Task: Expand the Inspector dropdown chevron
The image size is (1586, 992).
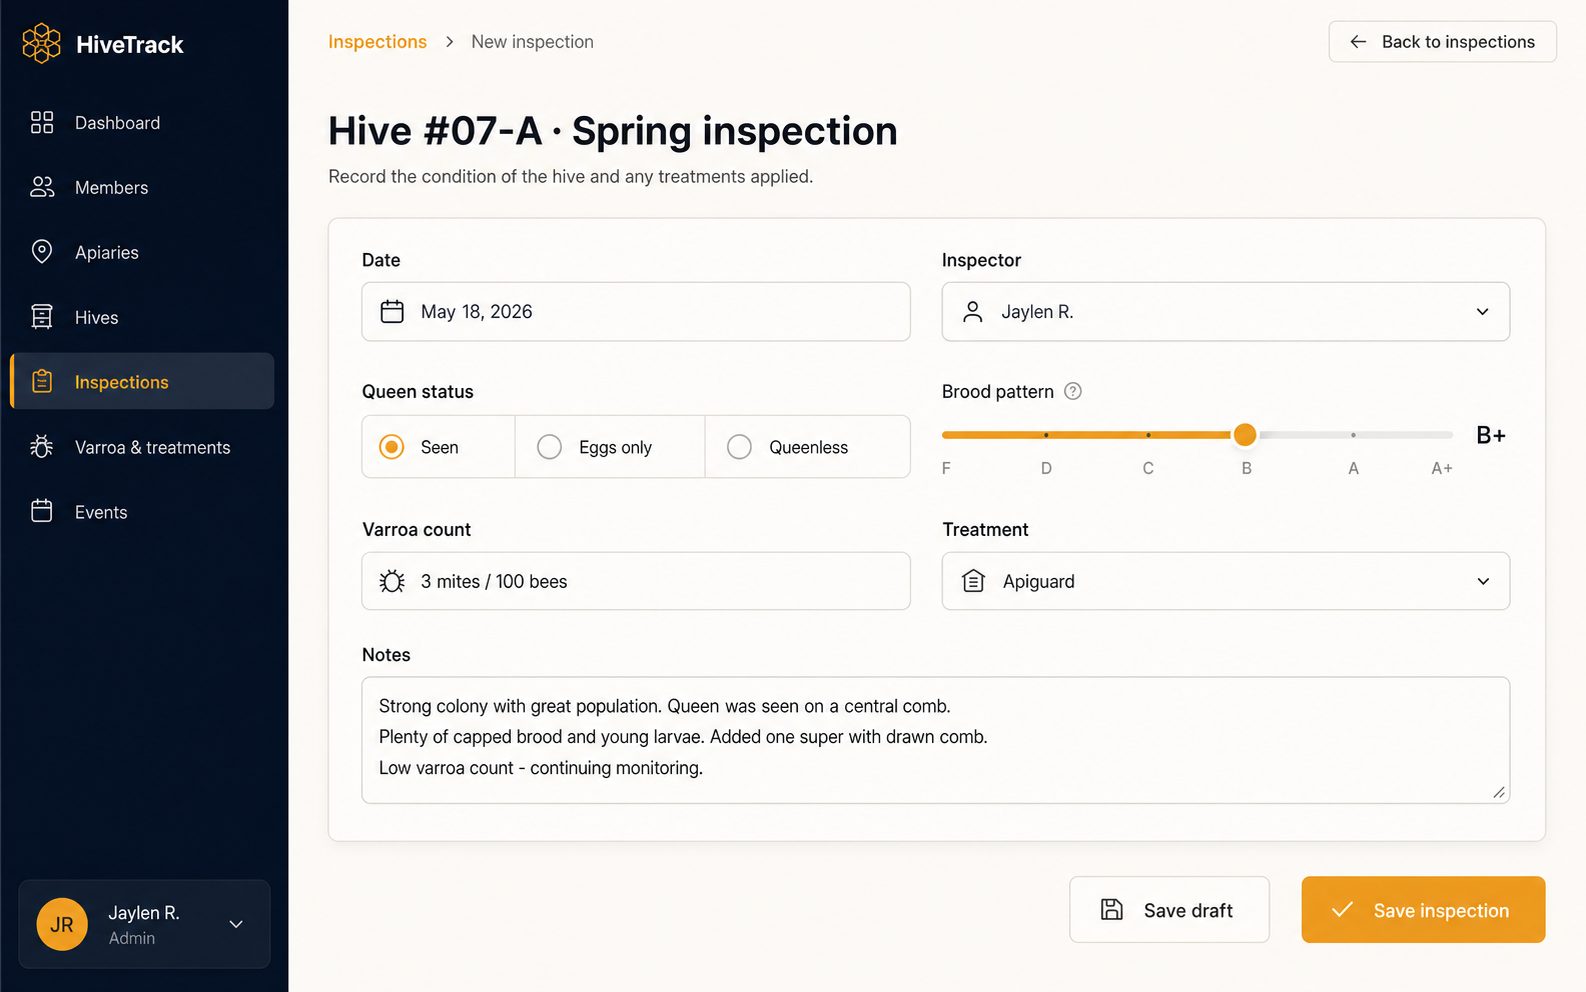Action: (x=1483, y=311)
